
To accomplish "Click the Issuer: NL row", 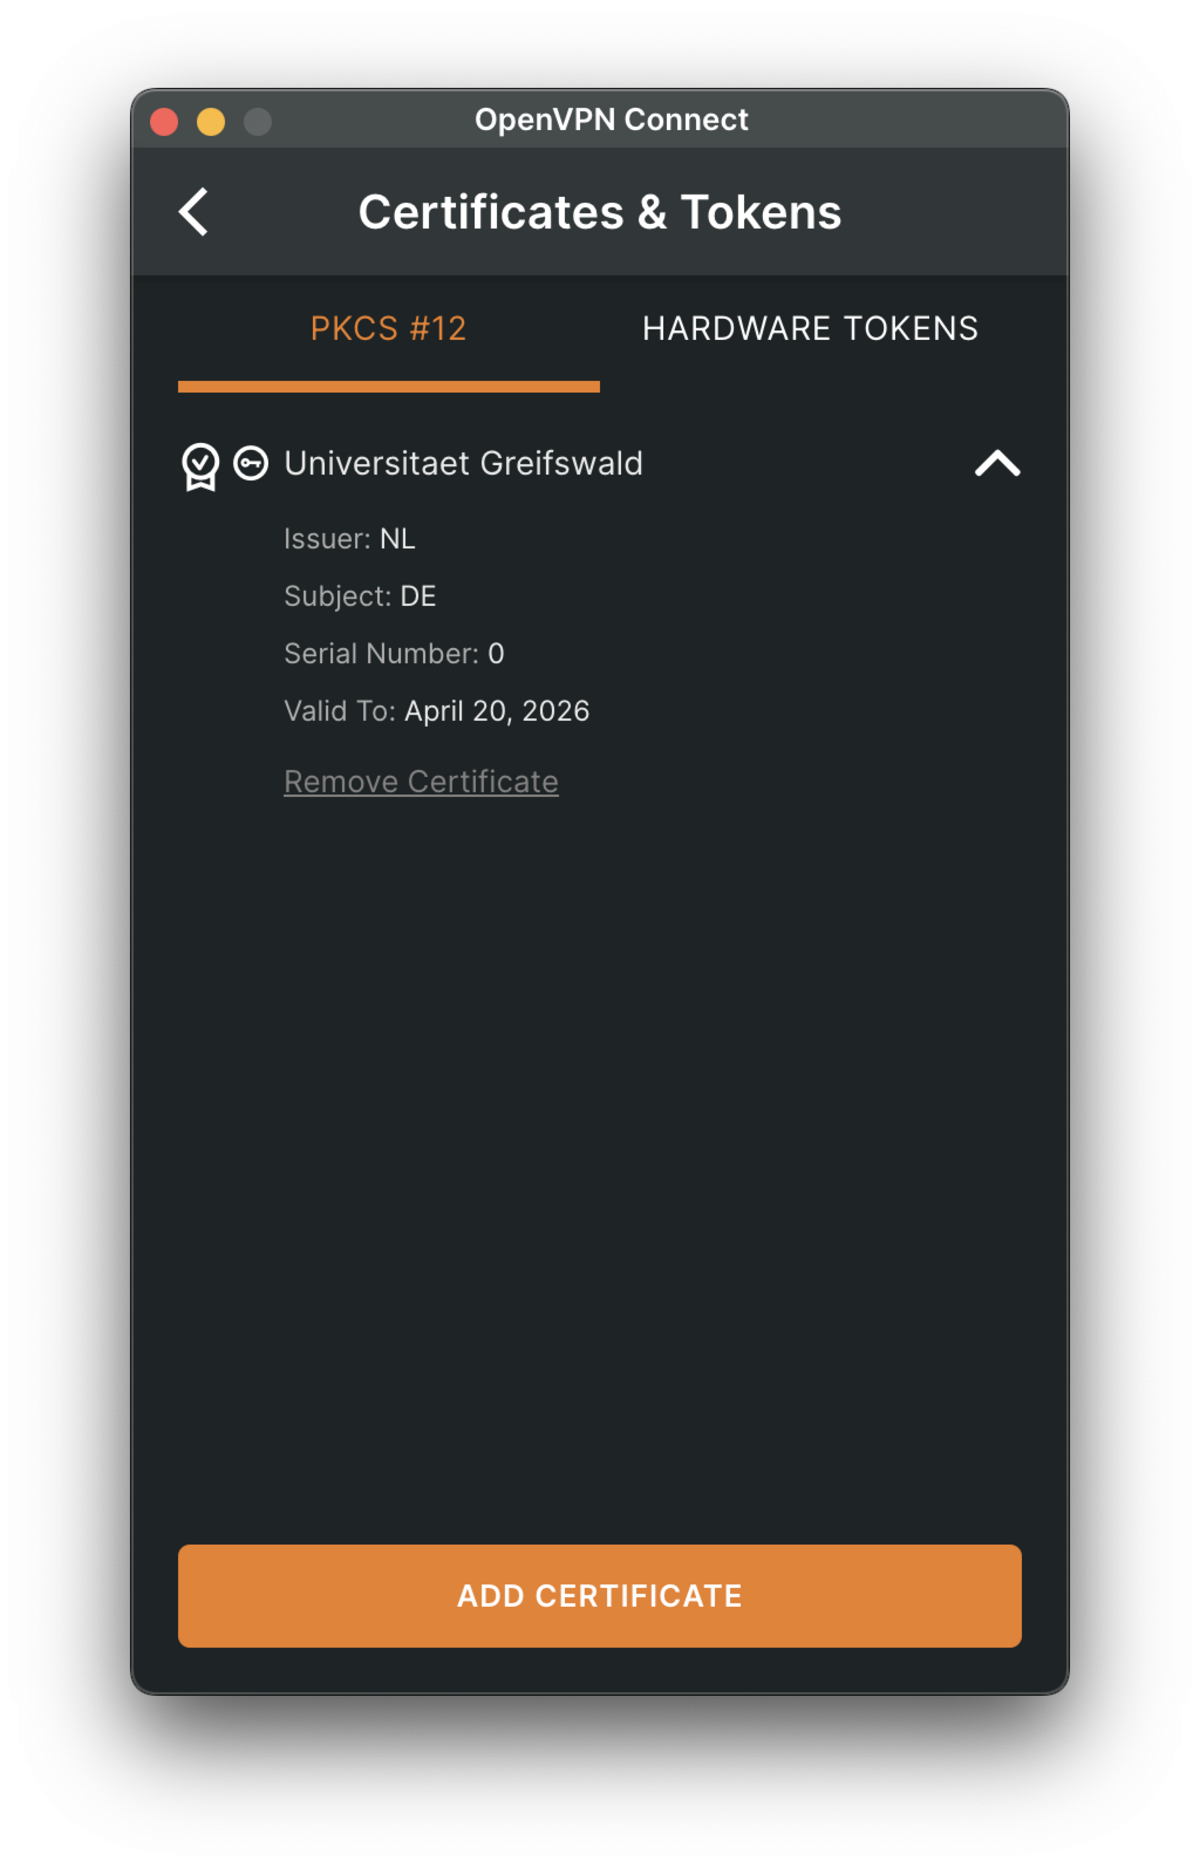I will click(349, 539).
